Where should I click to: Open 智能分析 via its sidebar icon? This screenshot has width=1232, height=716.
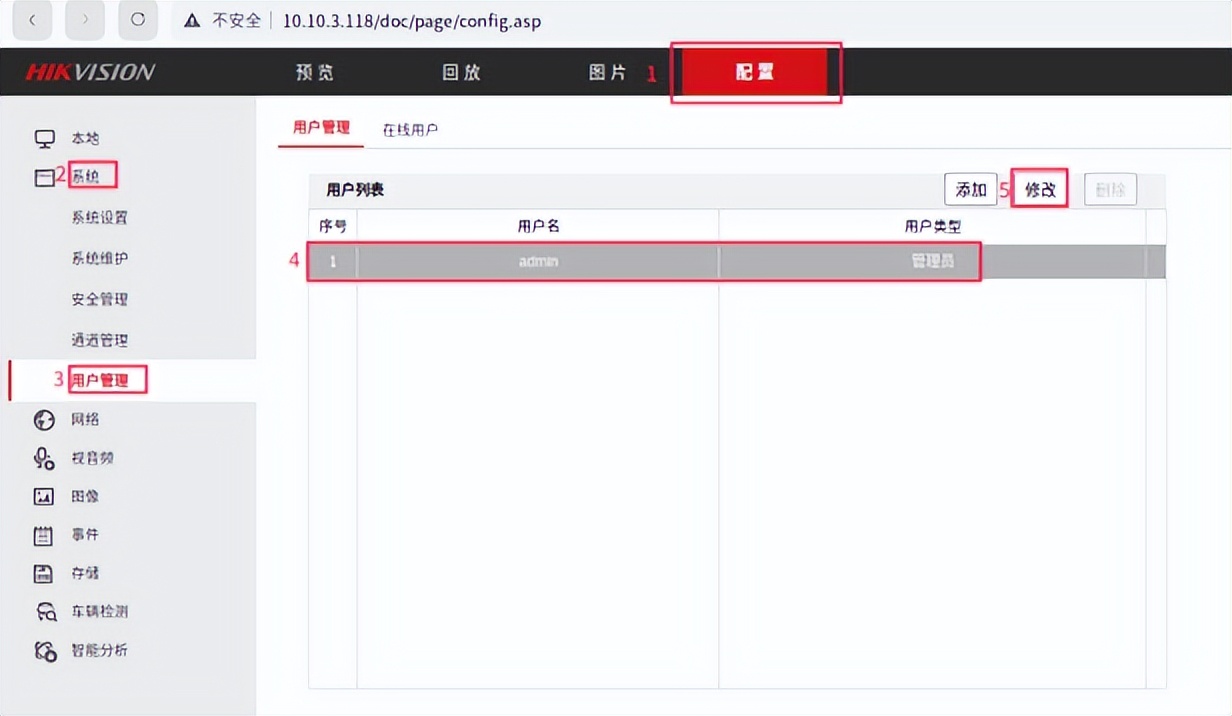tap(44, 650)
